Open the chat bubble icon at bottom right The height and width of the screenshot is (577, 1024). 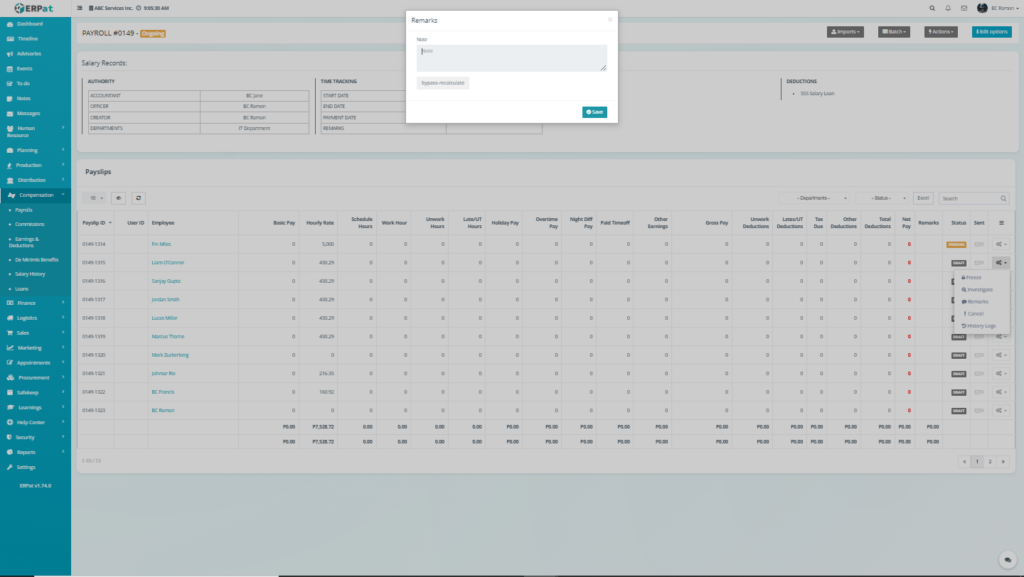[x=1007, y=559]
